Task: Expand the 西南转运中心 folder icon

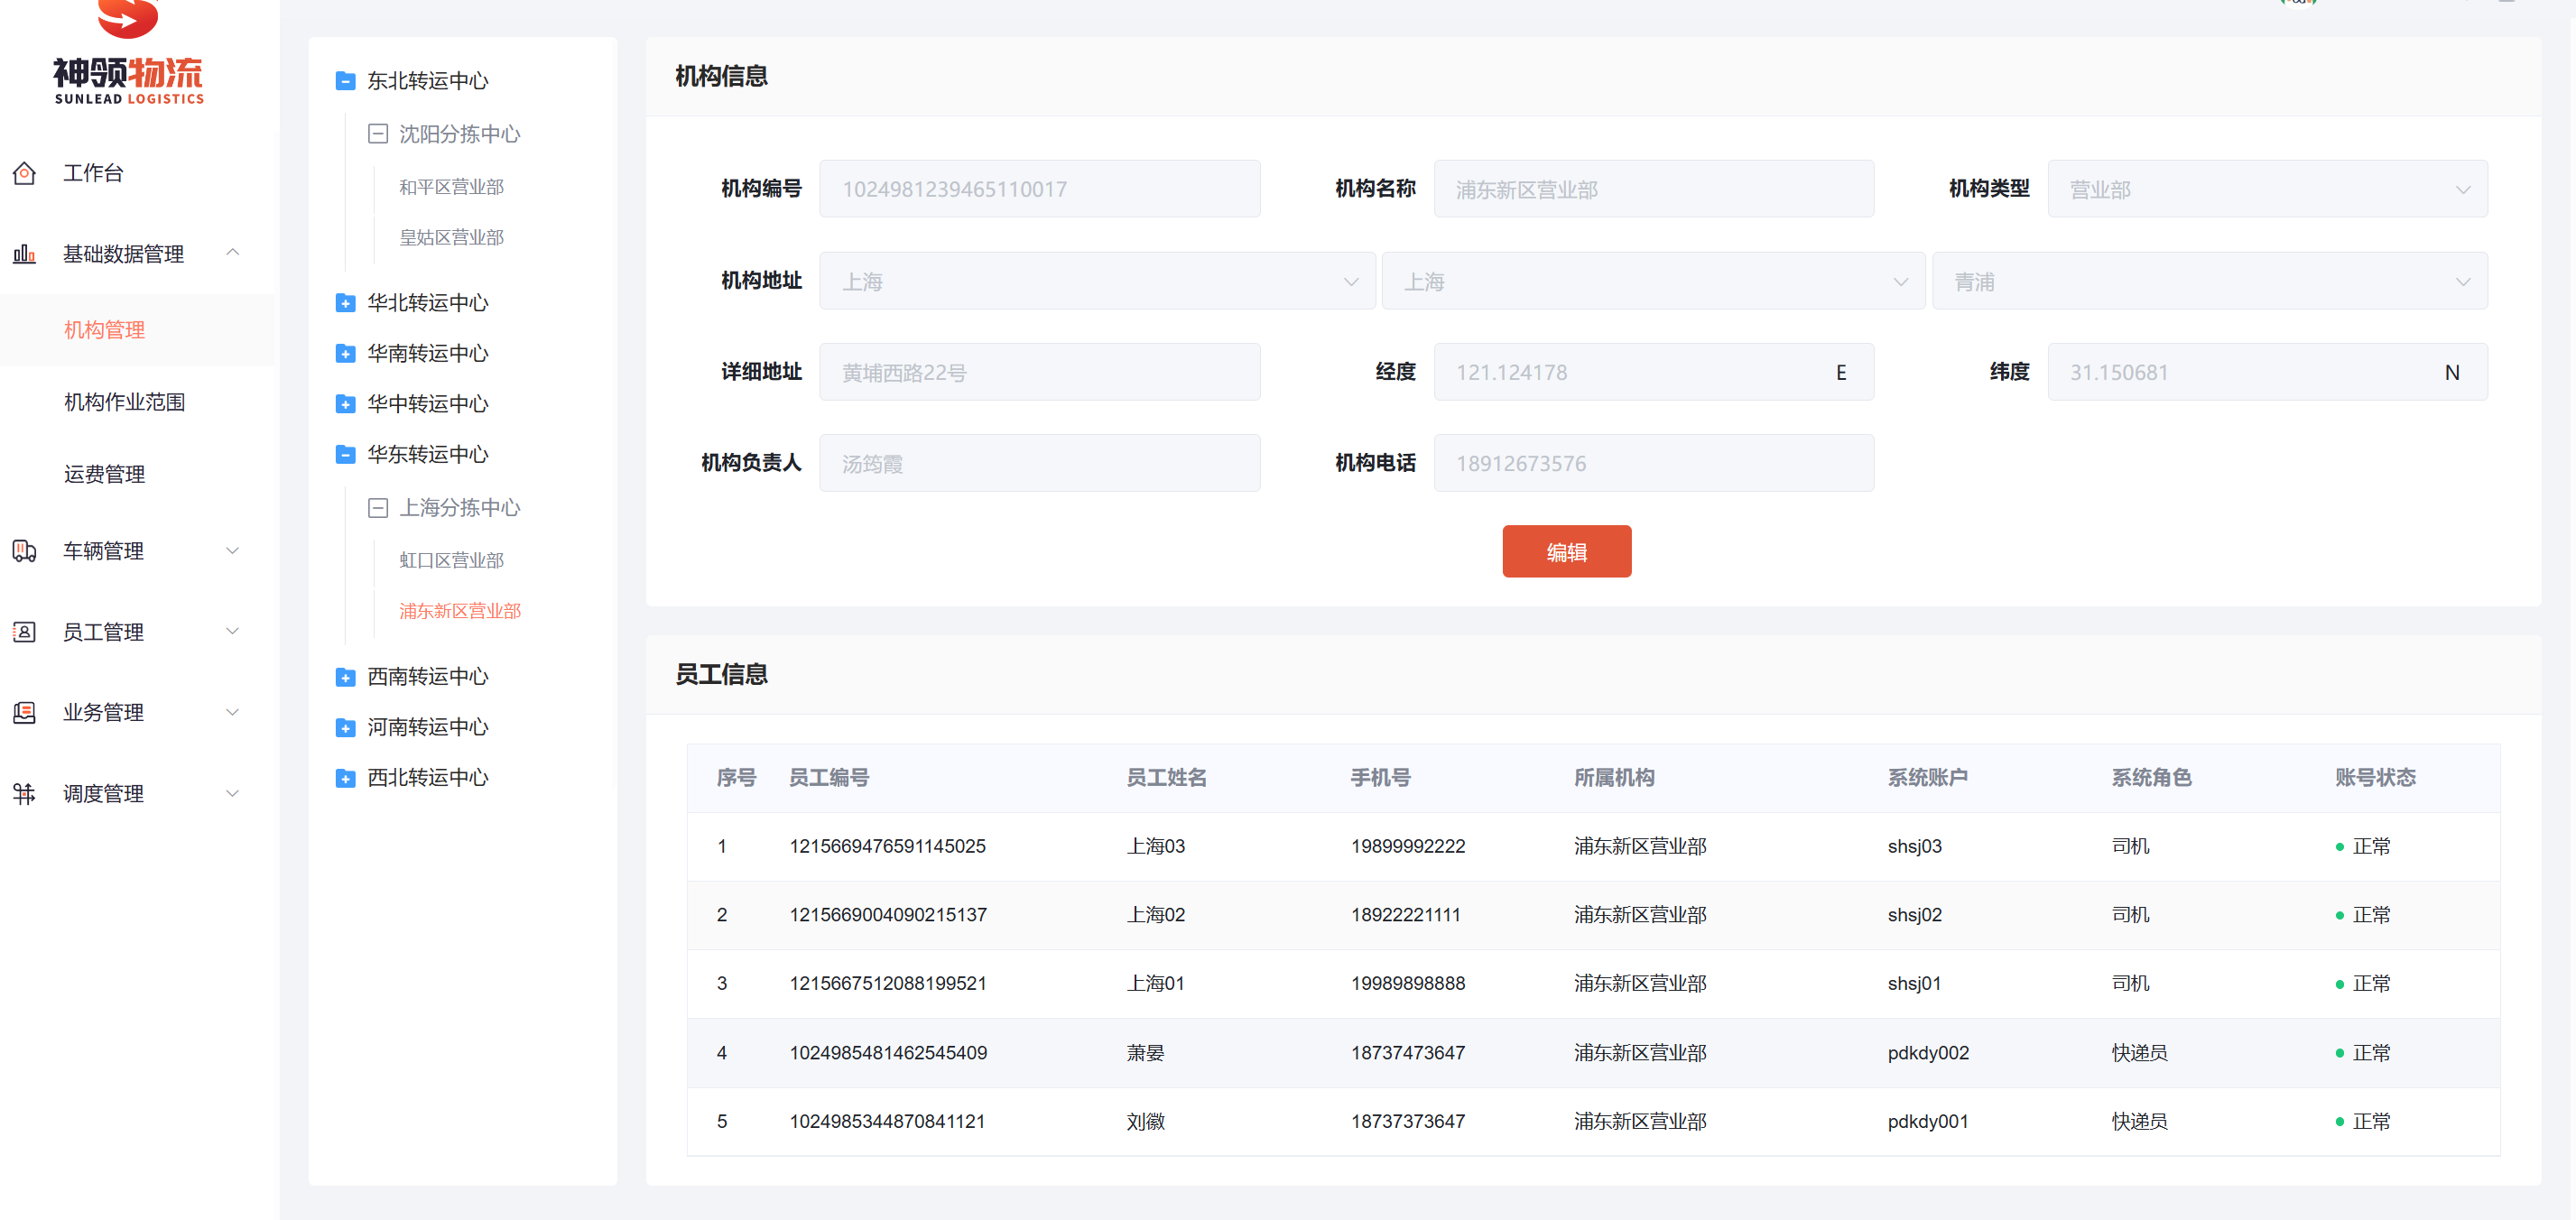Action: click(345, 677)
